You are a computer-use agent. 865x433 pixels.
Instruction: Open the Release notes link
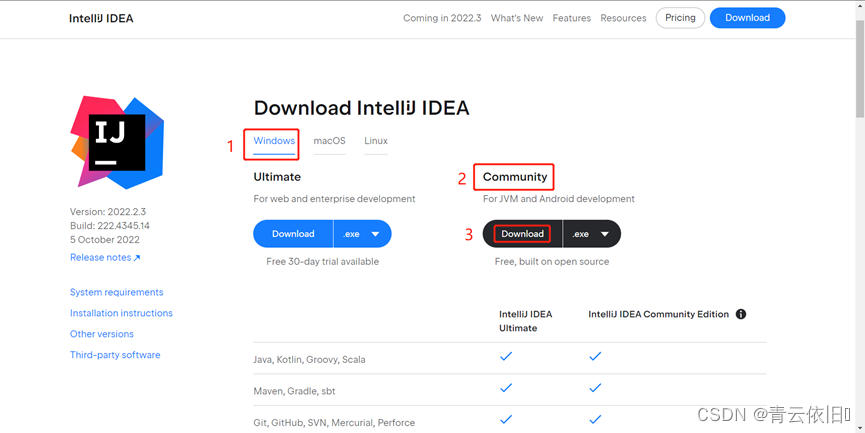105,258
